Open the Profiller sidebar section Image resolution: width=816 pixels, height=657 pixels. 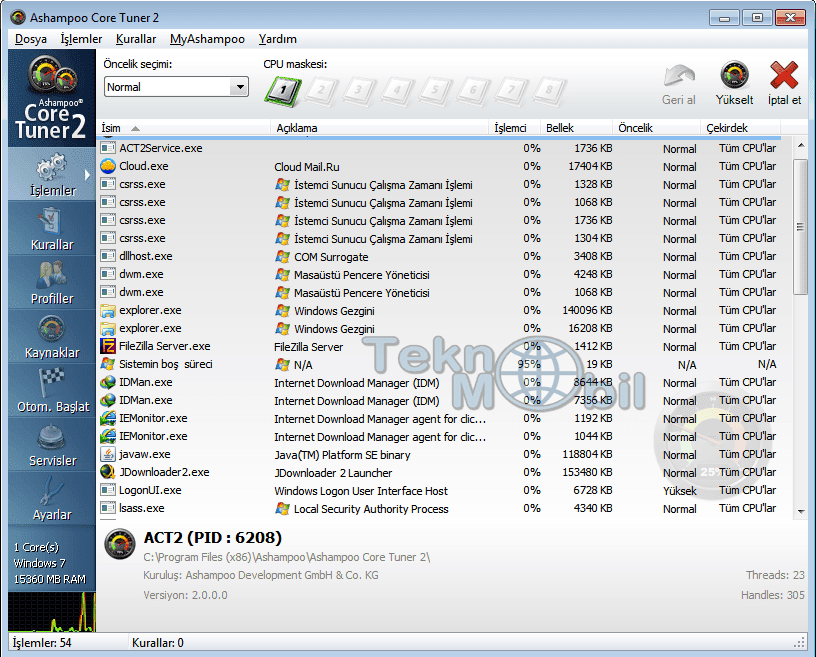tap(52, 283)
